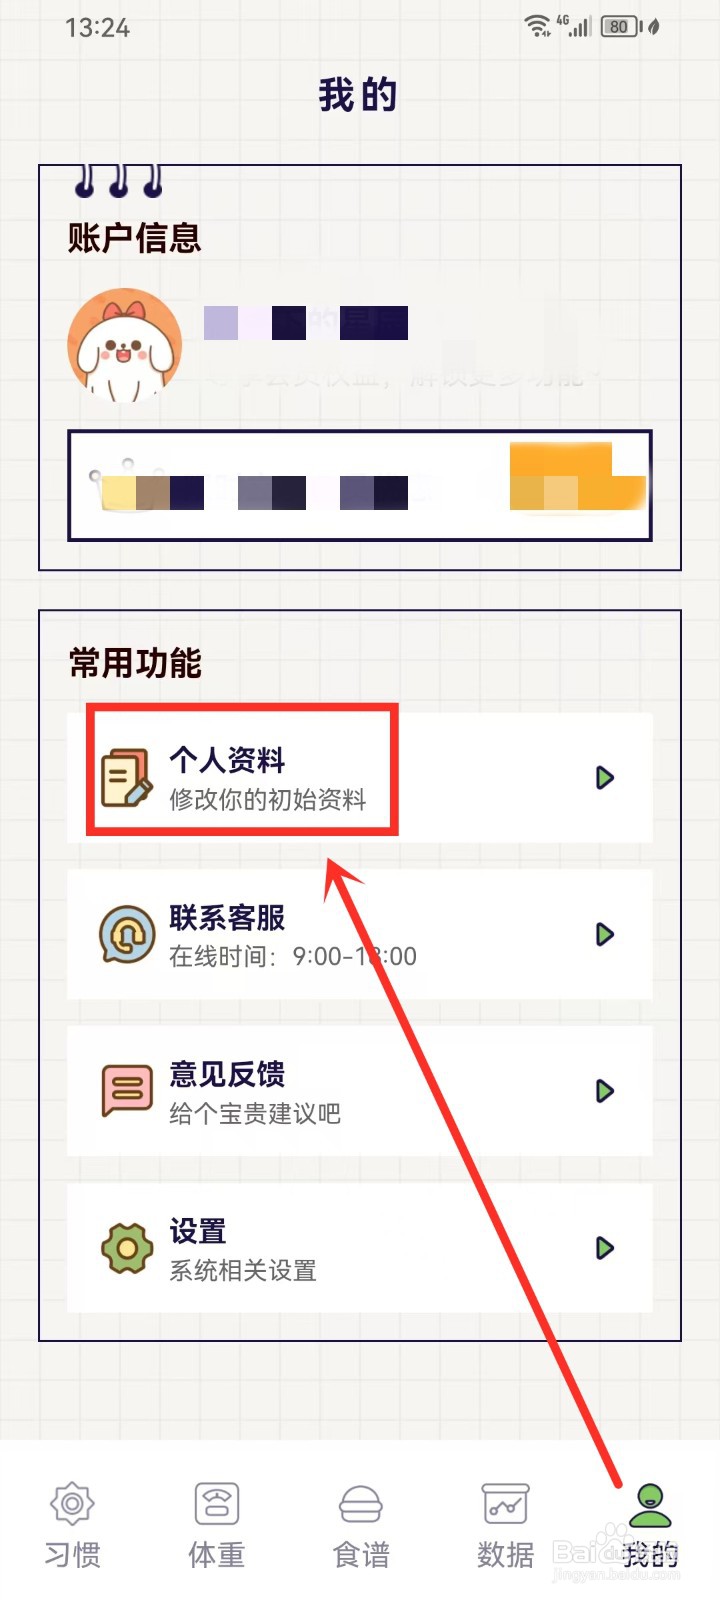Image resolution: width=720 pixels, height=1600 pixels.
Task: Expand 个人资料 with its green arrow
Action: click(604, 777)
